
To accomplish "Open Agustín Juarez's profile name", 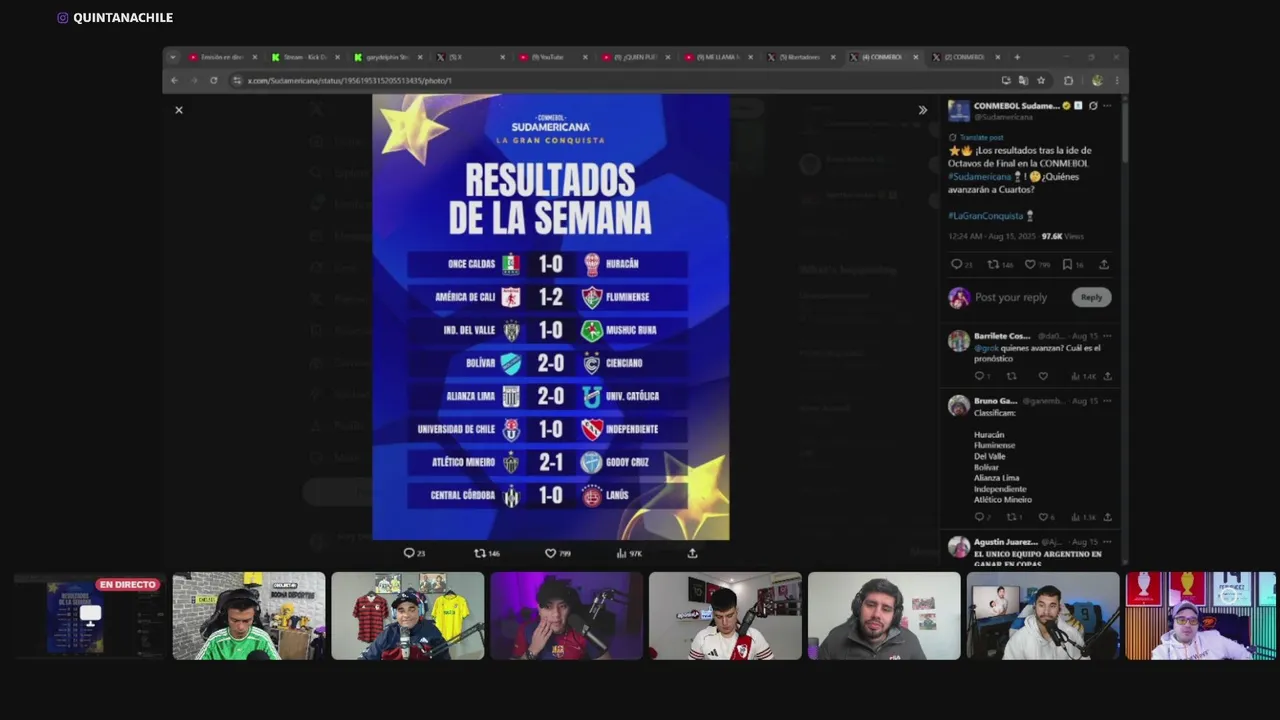I will tap(1006, 542).
